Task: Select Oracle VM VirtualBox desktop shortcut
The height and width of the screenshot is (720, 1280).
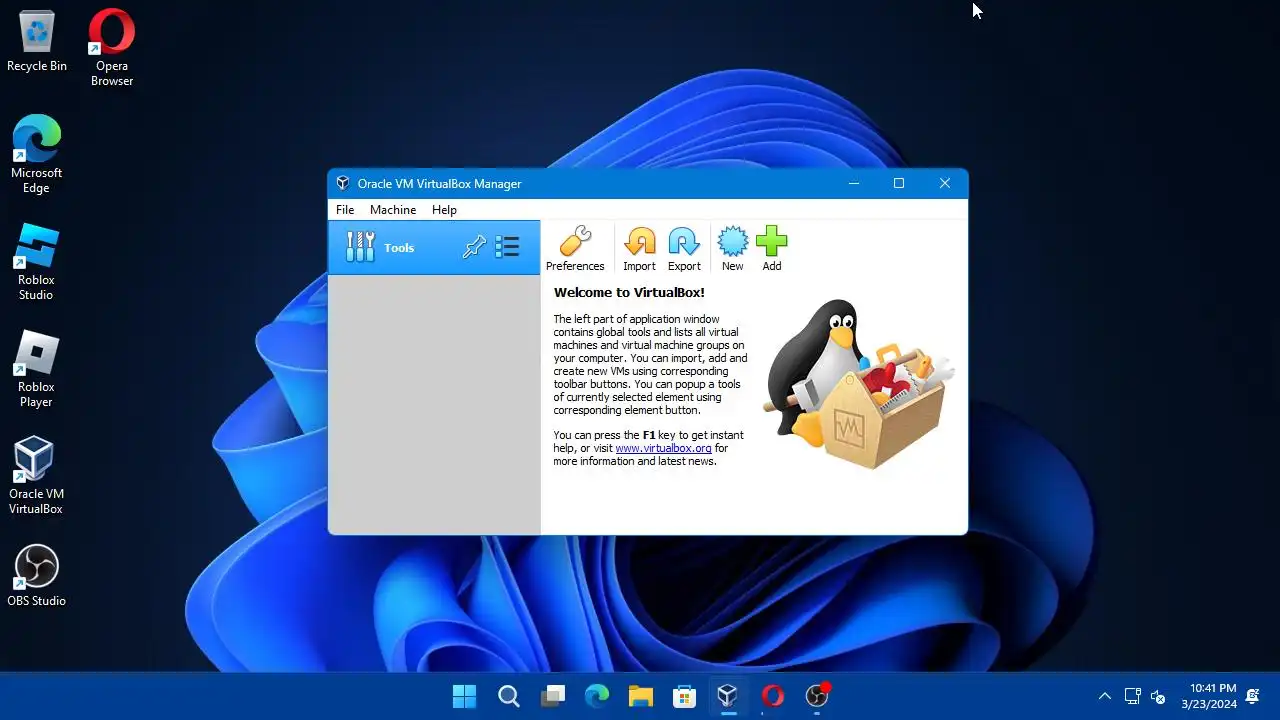Action: (x=37, y=476)
